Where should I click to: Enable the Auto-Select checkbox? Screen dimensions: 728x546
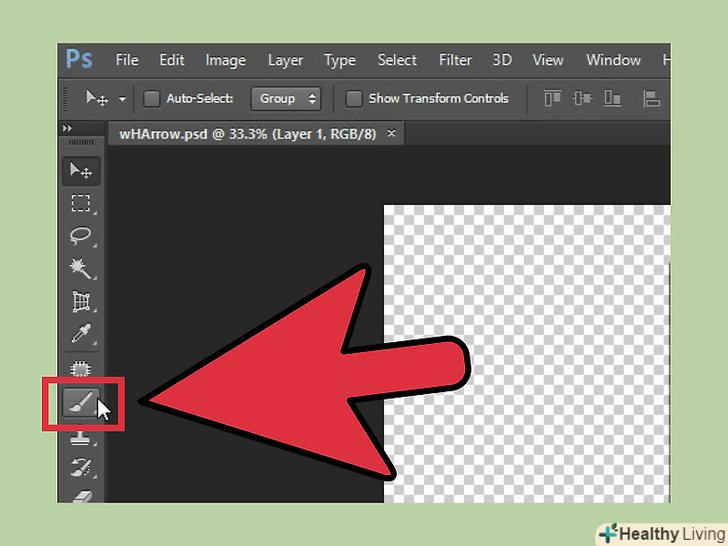point(151,98)
